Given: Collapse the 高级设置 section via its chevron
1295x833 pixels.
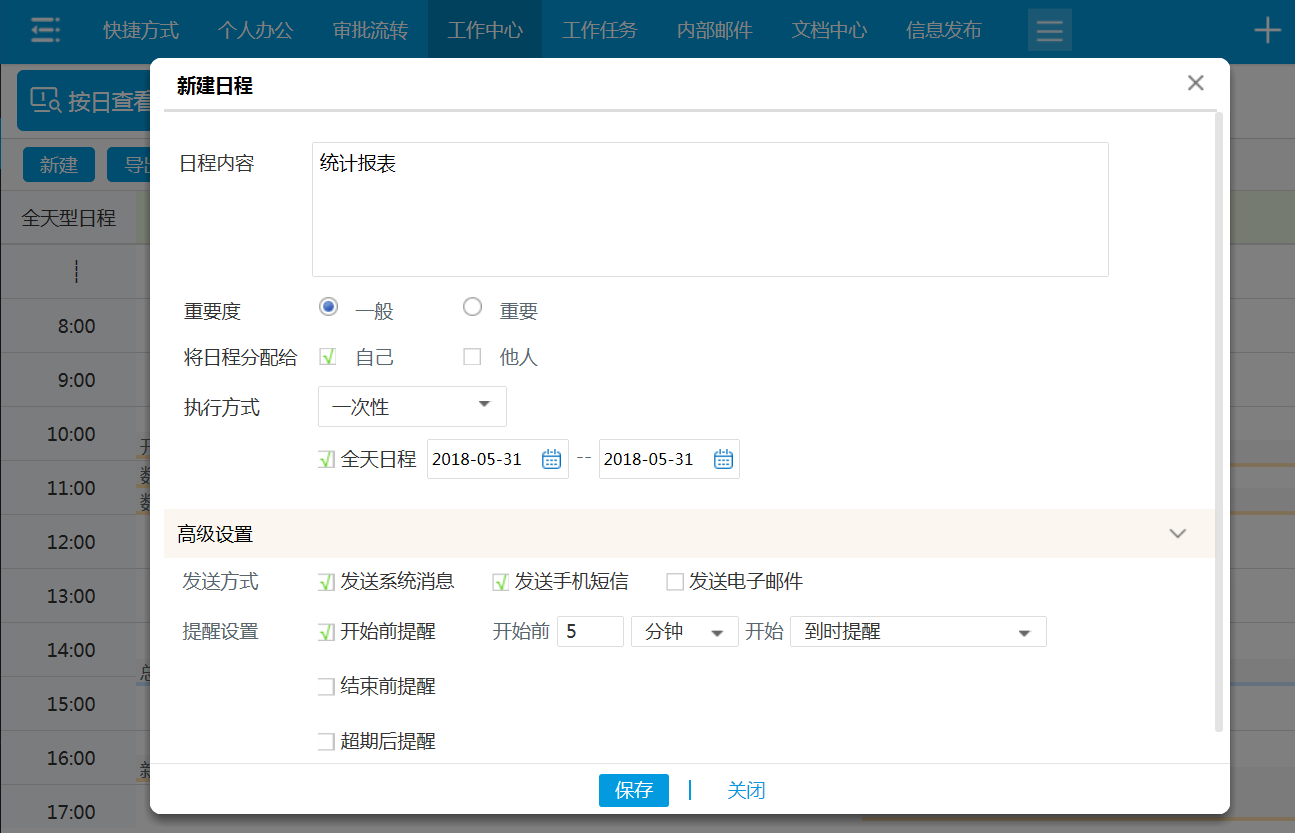Looking at the screenshot, I should [1177, 533].
